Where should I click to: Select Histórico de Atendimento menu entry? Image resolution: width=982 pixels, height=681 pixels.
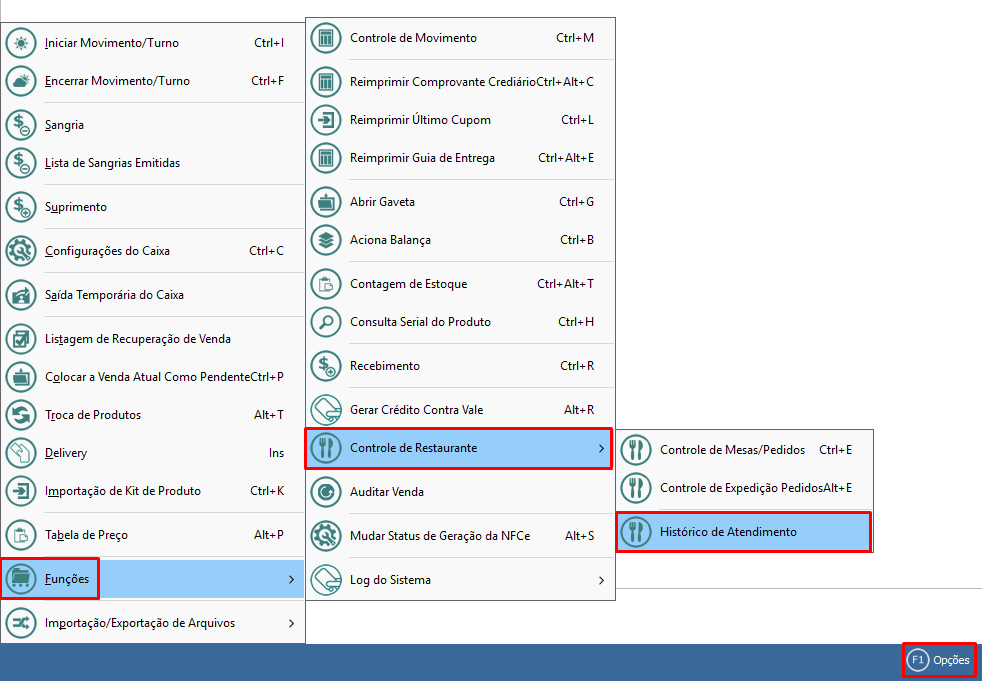(728, 532)
